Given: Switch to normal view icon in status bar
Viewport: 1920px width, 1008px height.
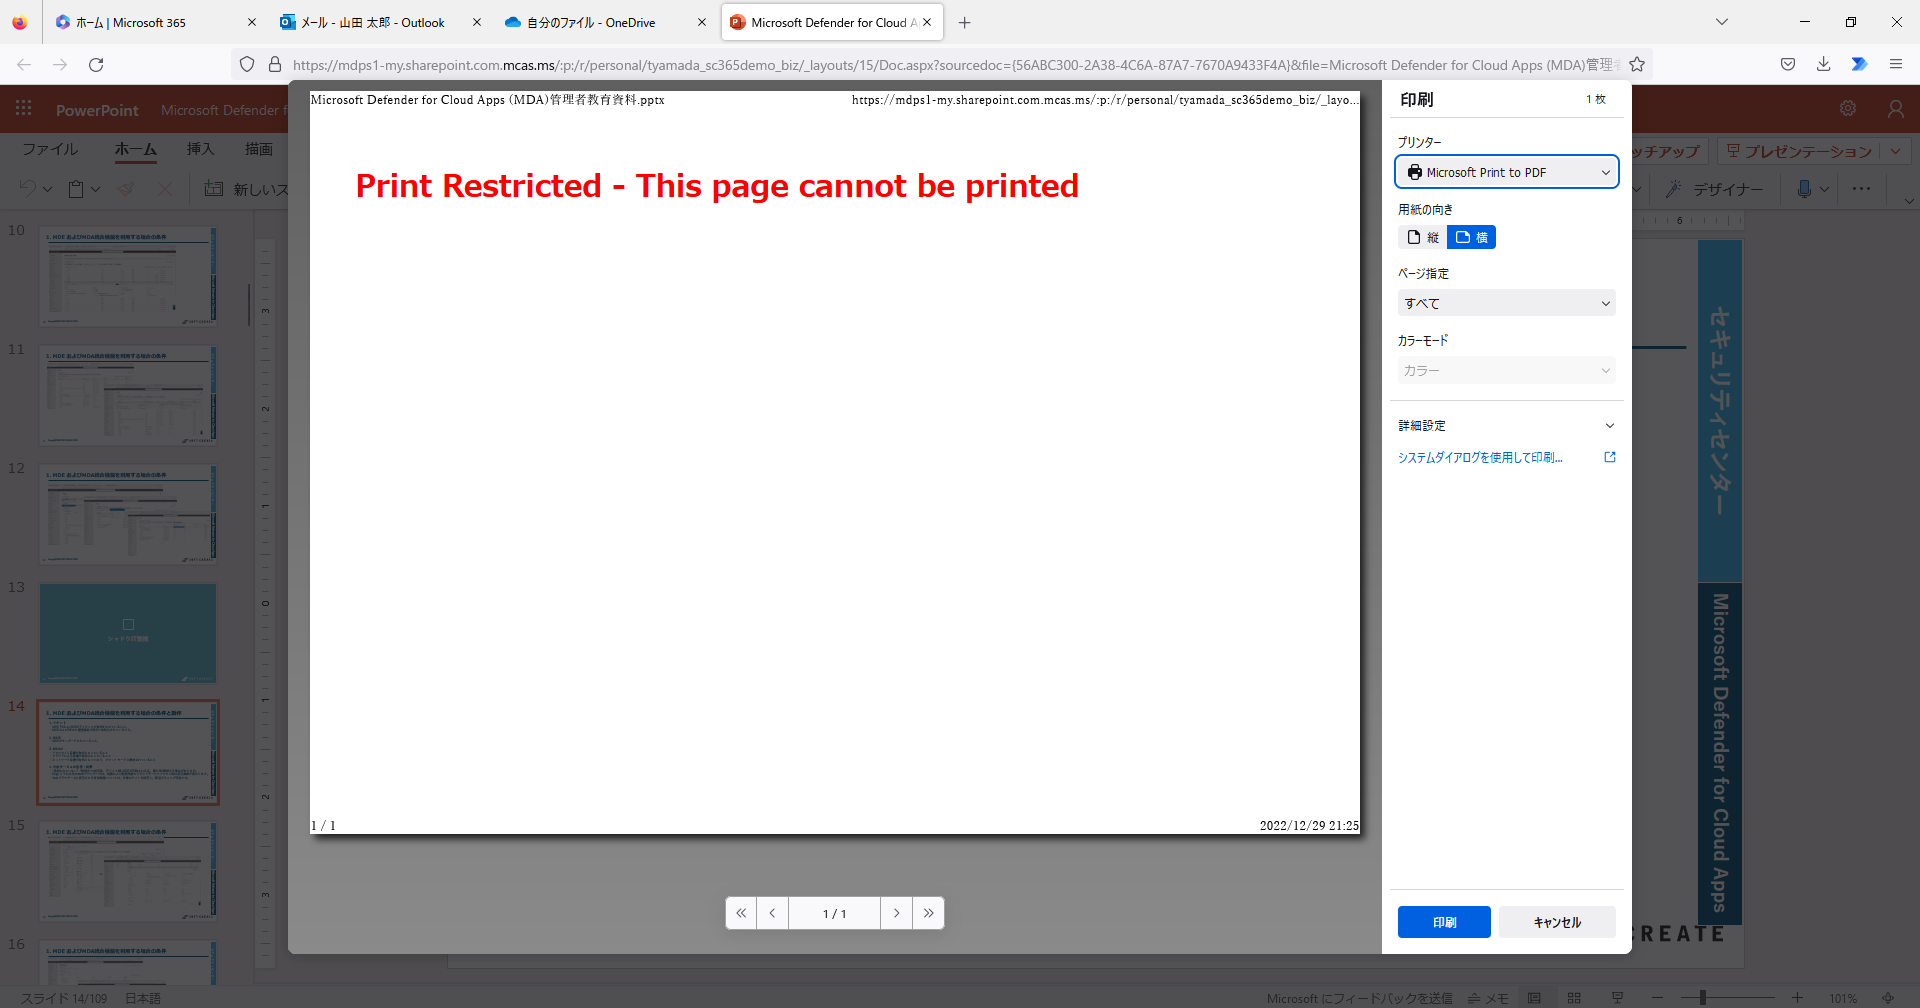Looking at the screenshot, I should [1534, 998].
